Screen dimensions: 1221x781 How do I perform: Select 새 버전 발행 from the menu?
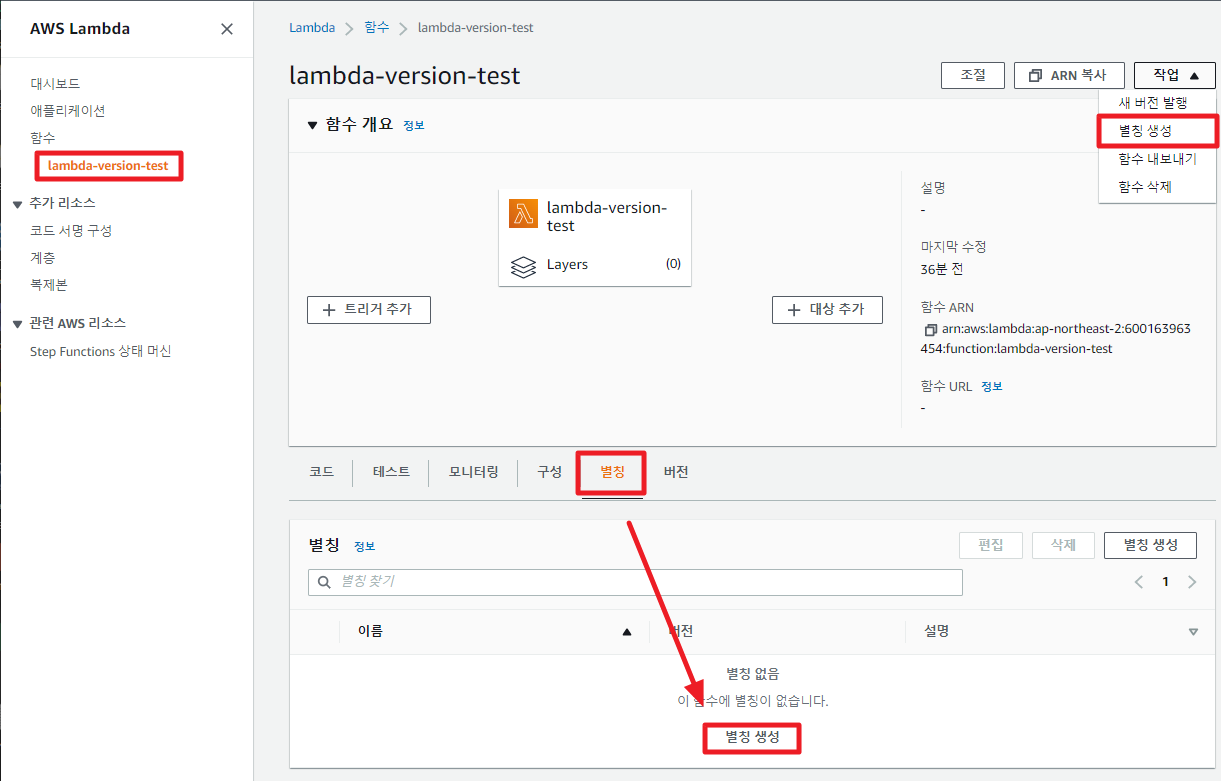click(1151, 103)
